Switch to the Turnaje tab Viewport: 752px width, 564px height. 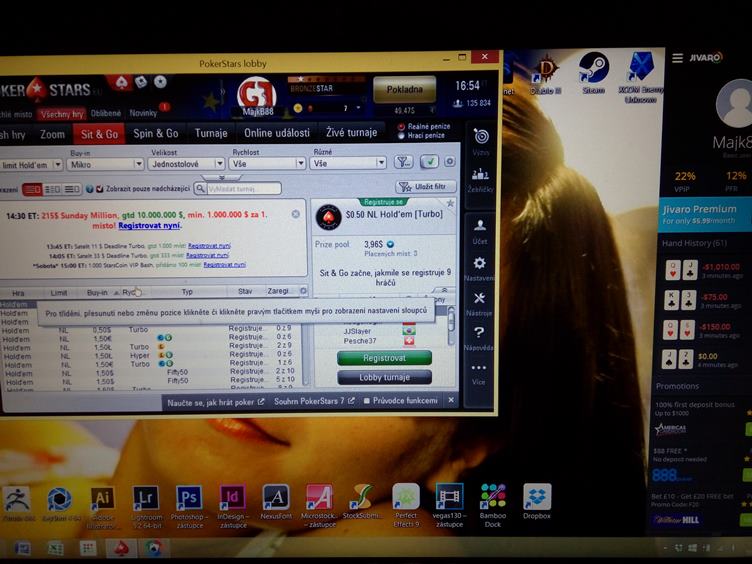click(x=211, y=133)
